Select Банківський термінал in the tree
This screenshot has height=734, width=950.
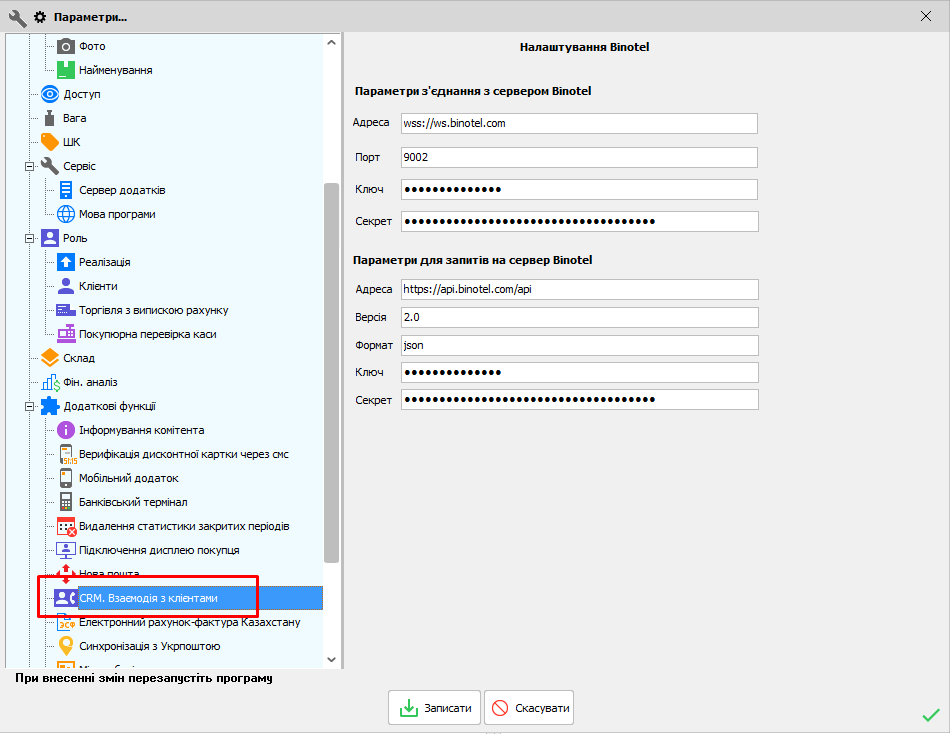pos(133,502)
